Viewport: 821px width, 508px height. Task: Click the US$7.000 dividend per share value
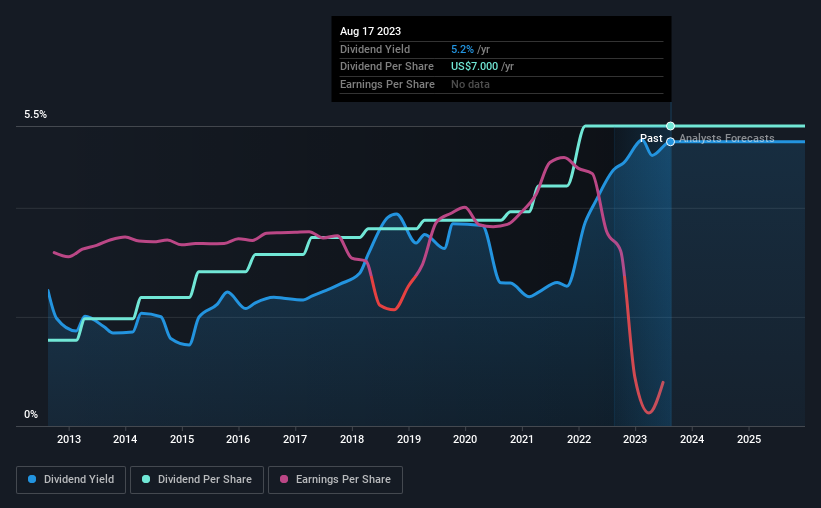[474, 67]
